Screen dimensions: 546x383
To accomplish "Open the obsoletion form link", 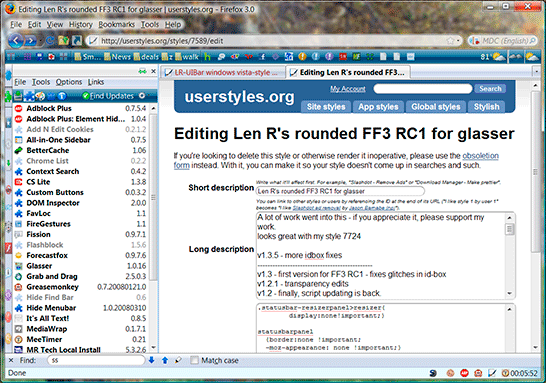I will coord(480,156).
